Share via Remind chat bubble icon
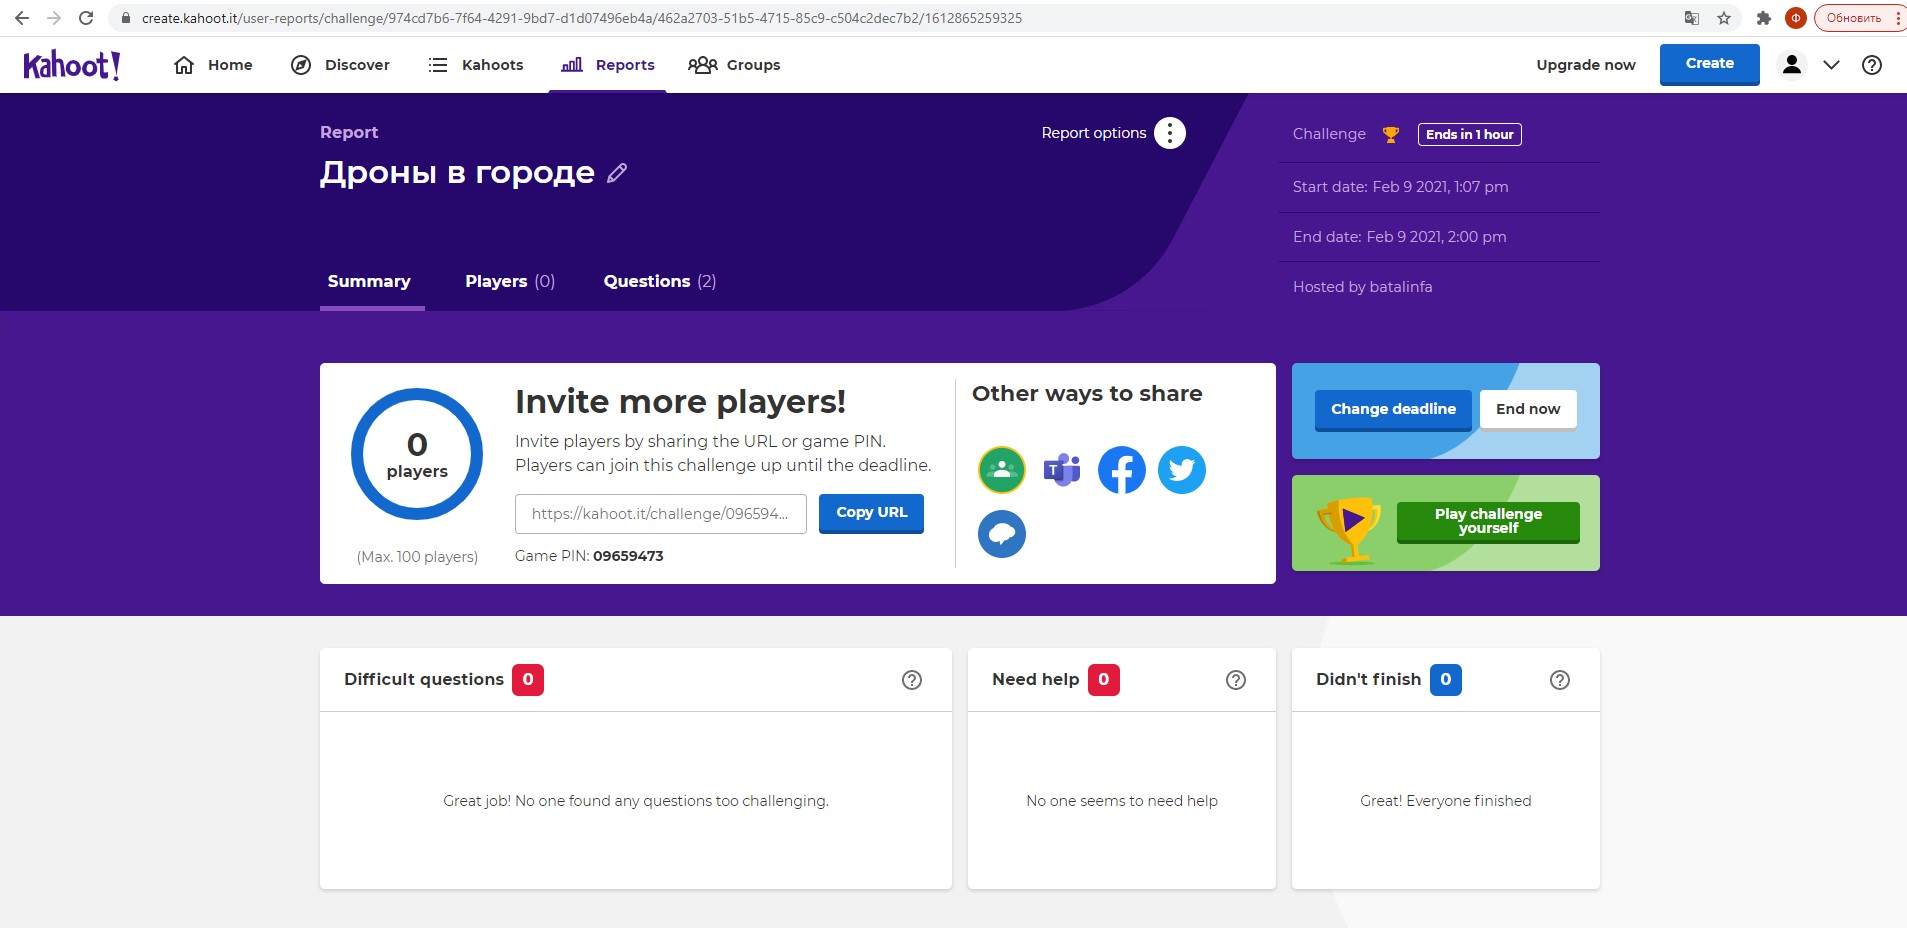This screenshot has height=928, width=1907. coord(1002,534)
